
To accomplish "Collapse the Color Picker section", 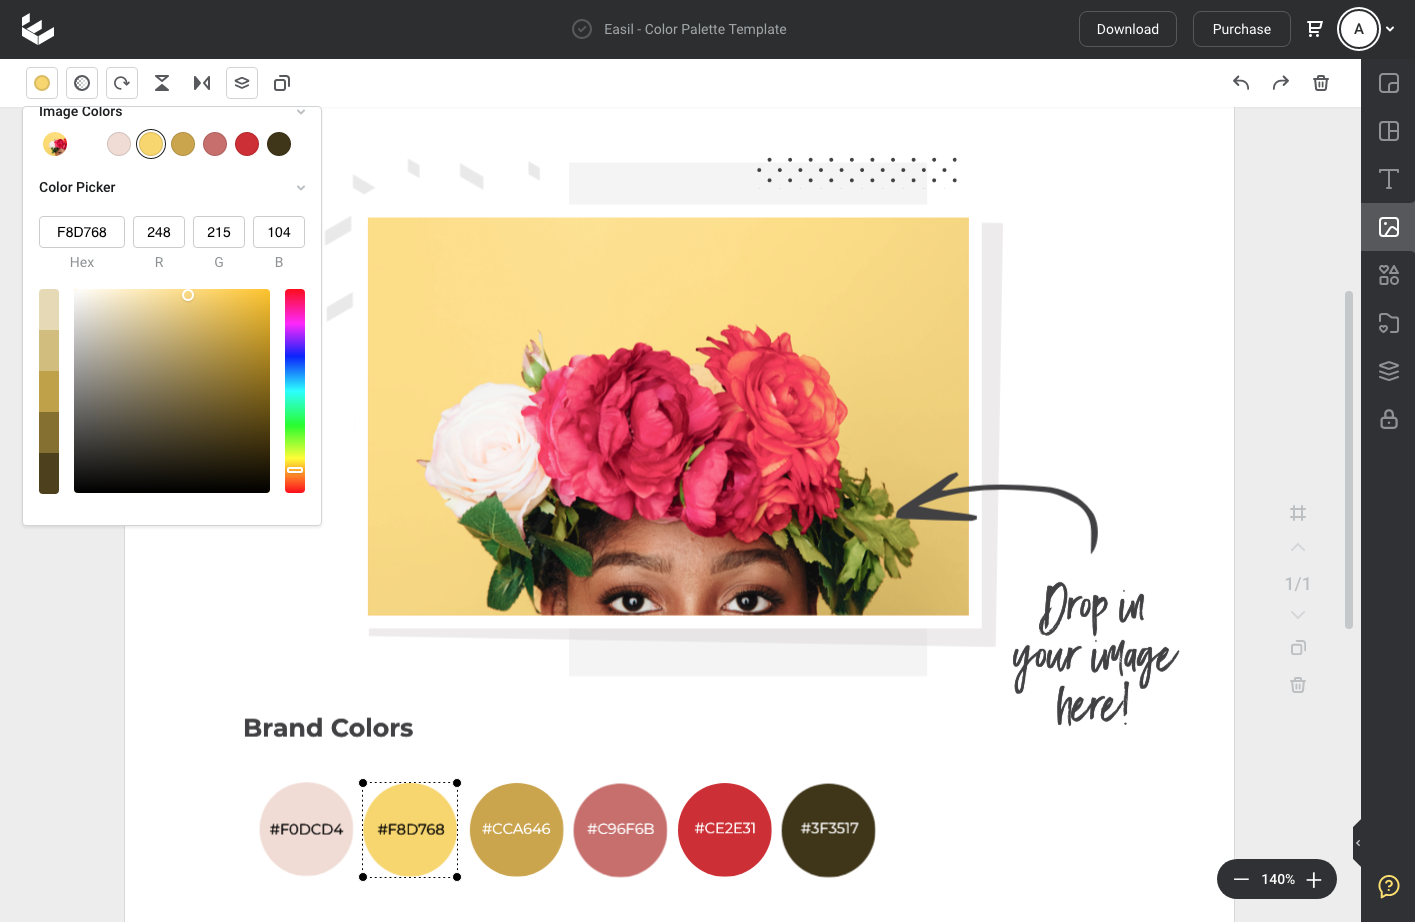I will [301, 187].
